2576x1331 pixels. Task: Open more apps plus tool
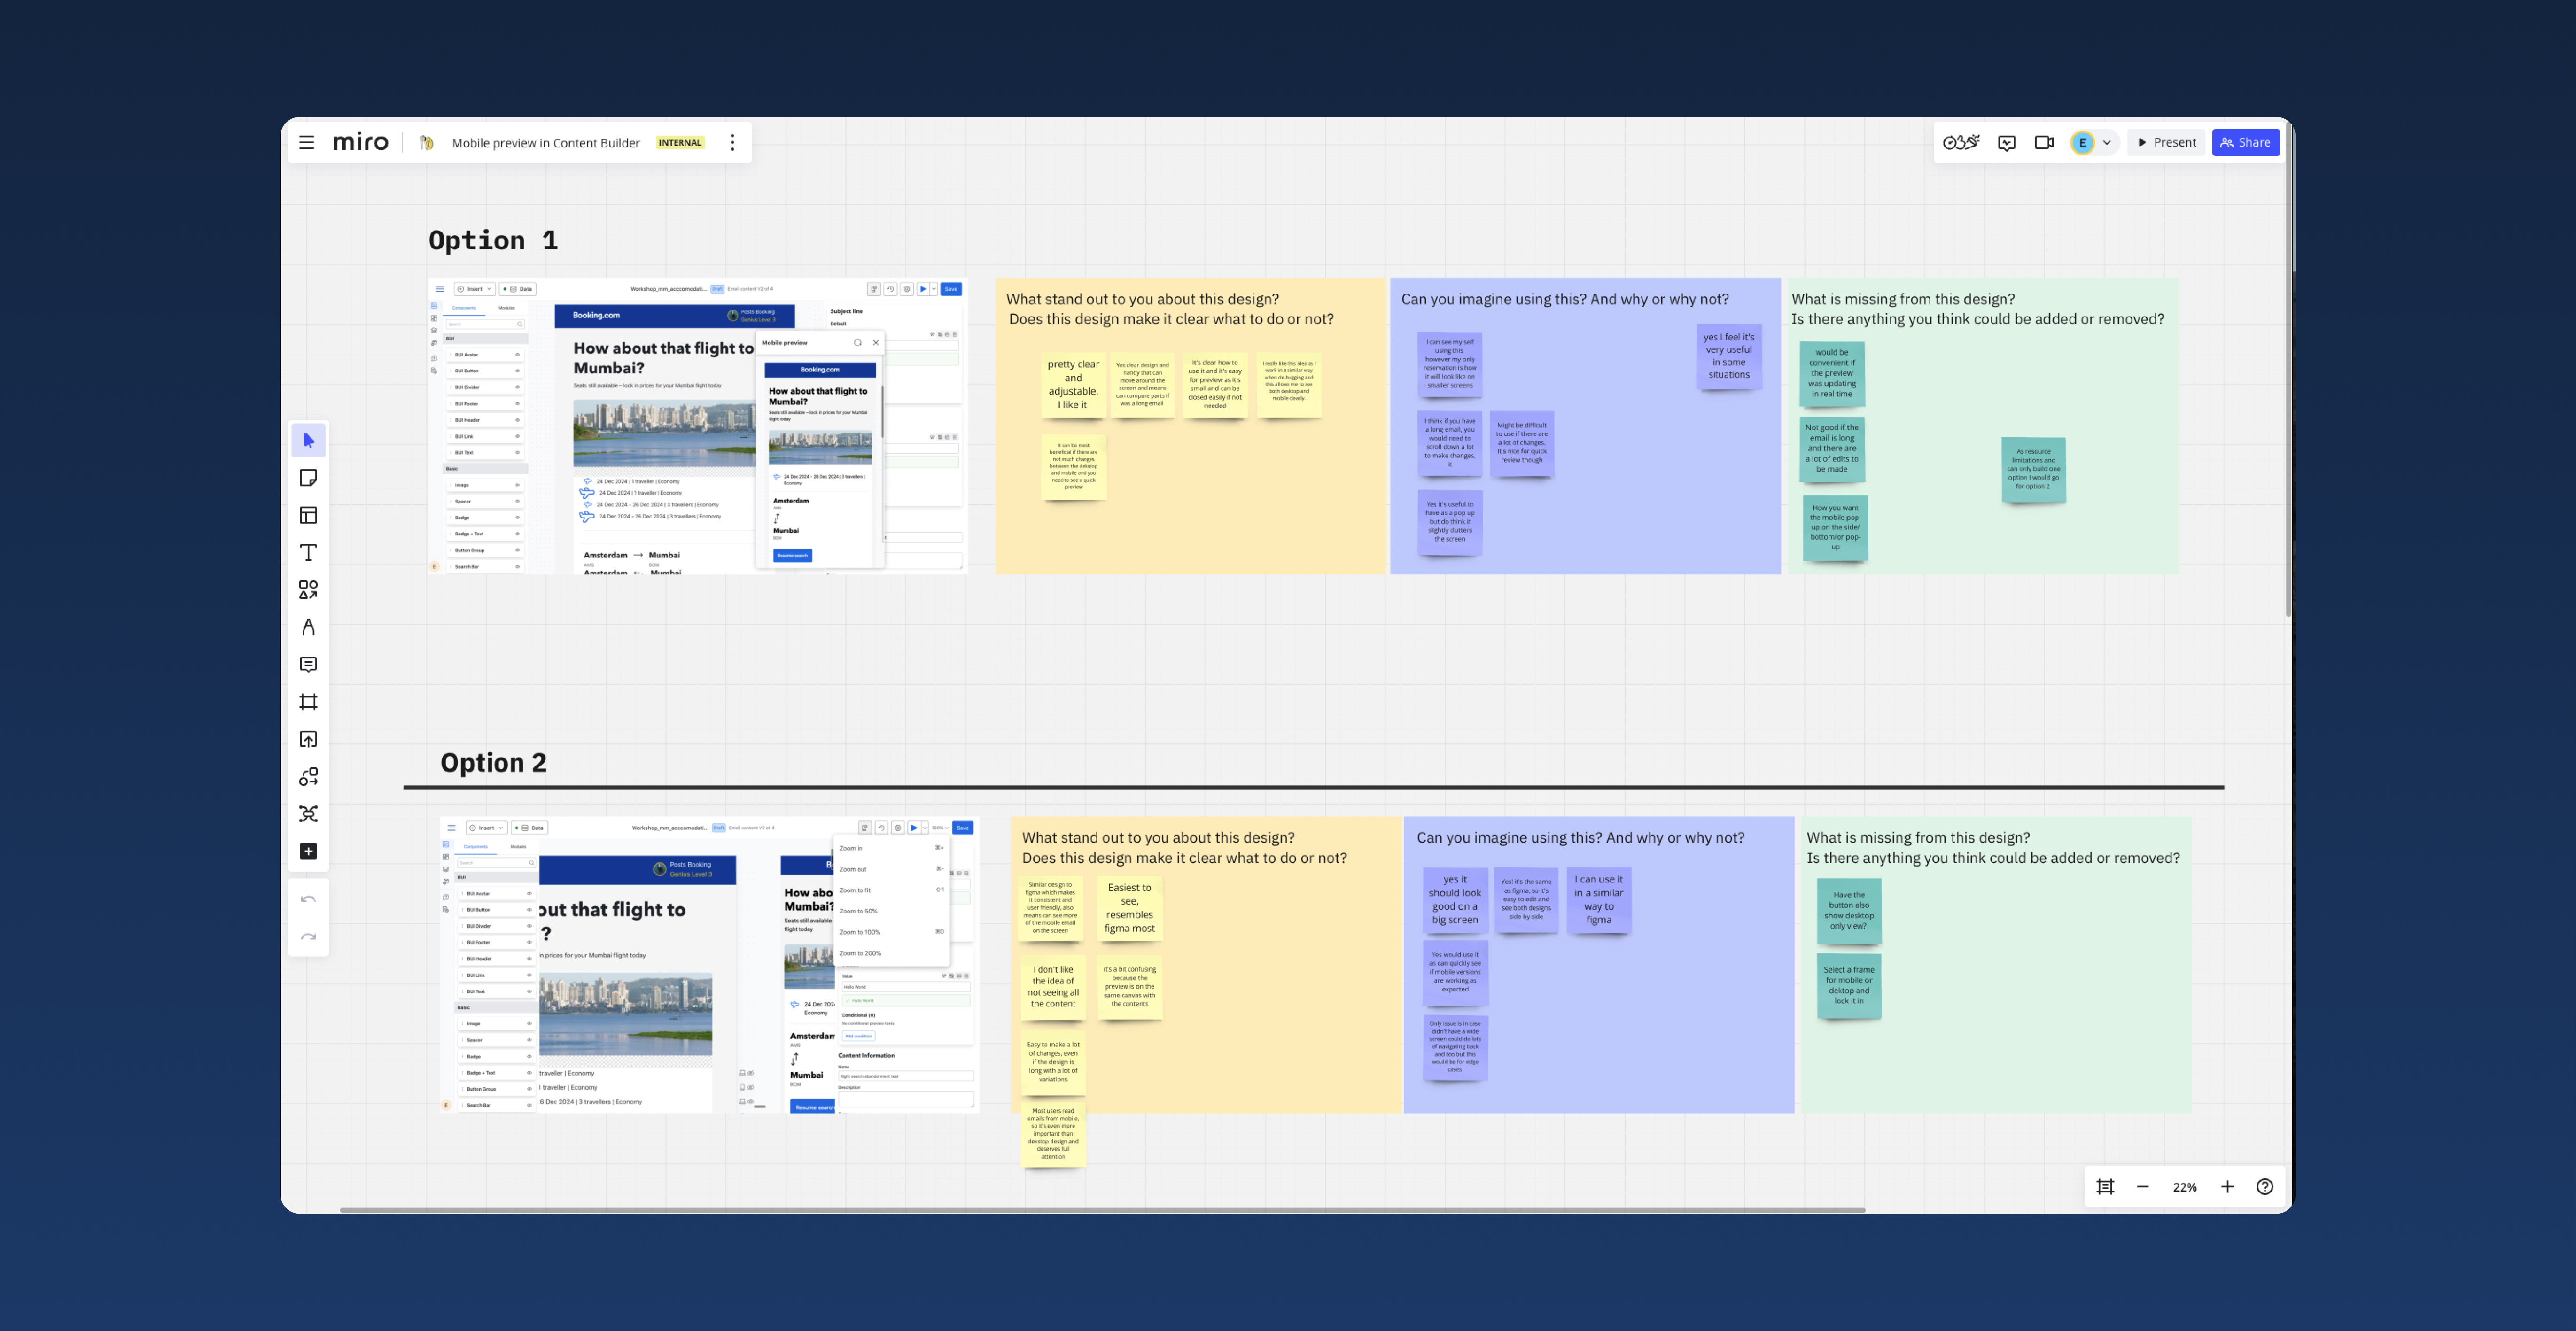coord(309,851)
